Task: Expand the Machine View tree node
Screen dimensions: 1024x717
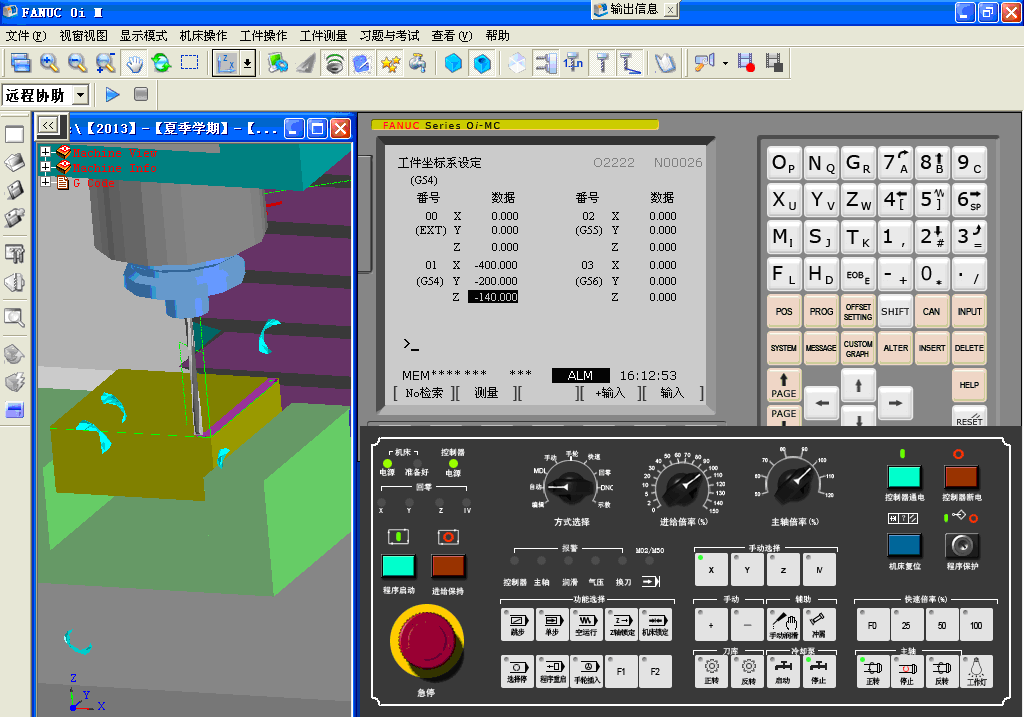Action: coord(46,153)
